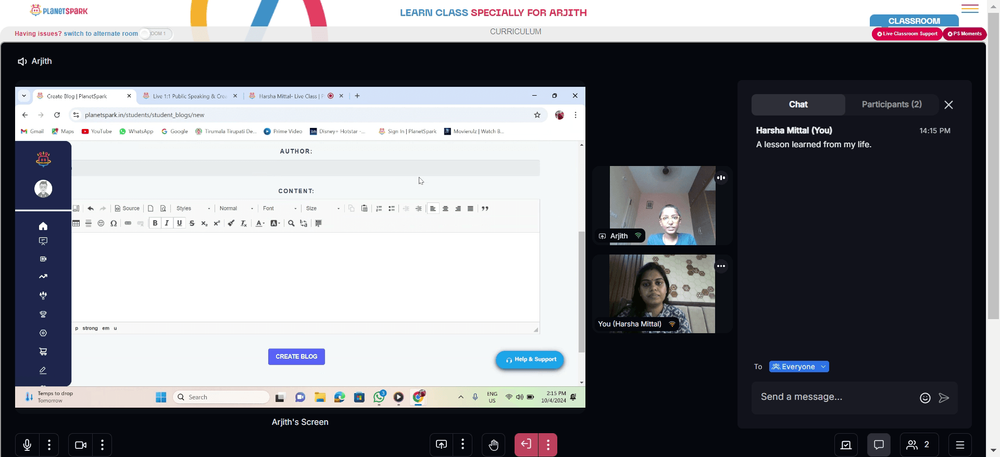
Task: Open microphone options three-dot menu
Action: click(49, 445)
